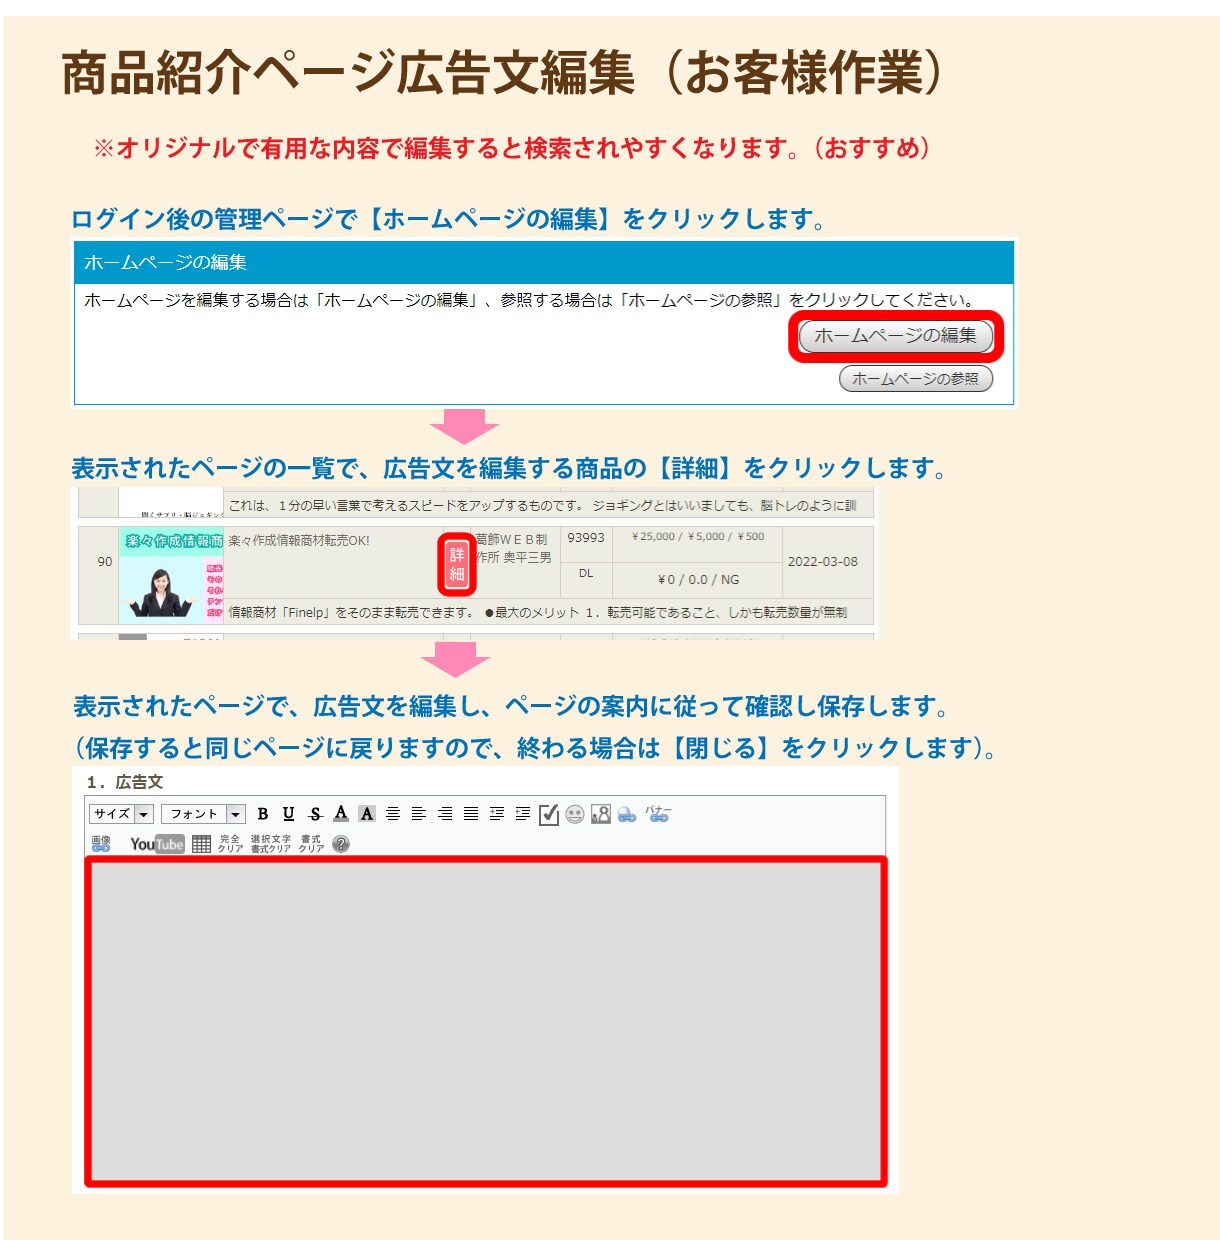1220x1240 pixels.
Task: Center-align text in the editor toolbar
Action: (393, 814)
